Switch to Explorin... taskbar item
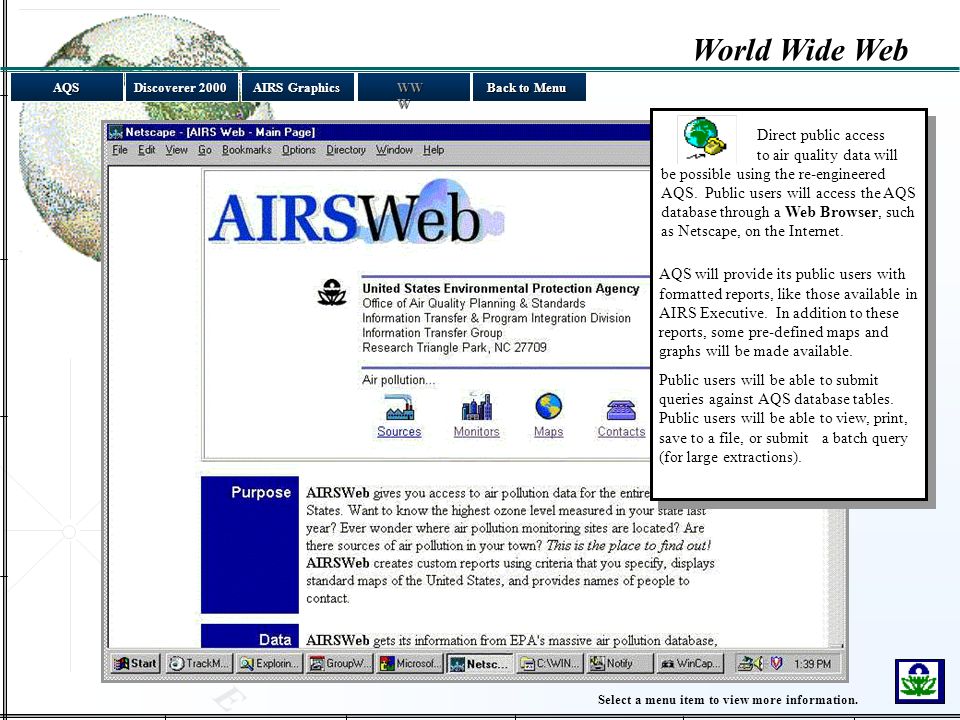The height and width of the screenshot is (720, 960). [269, 663]
